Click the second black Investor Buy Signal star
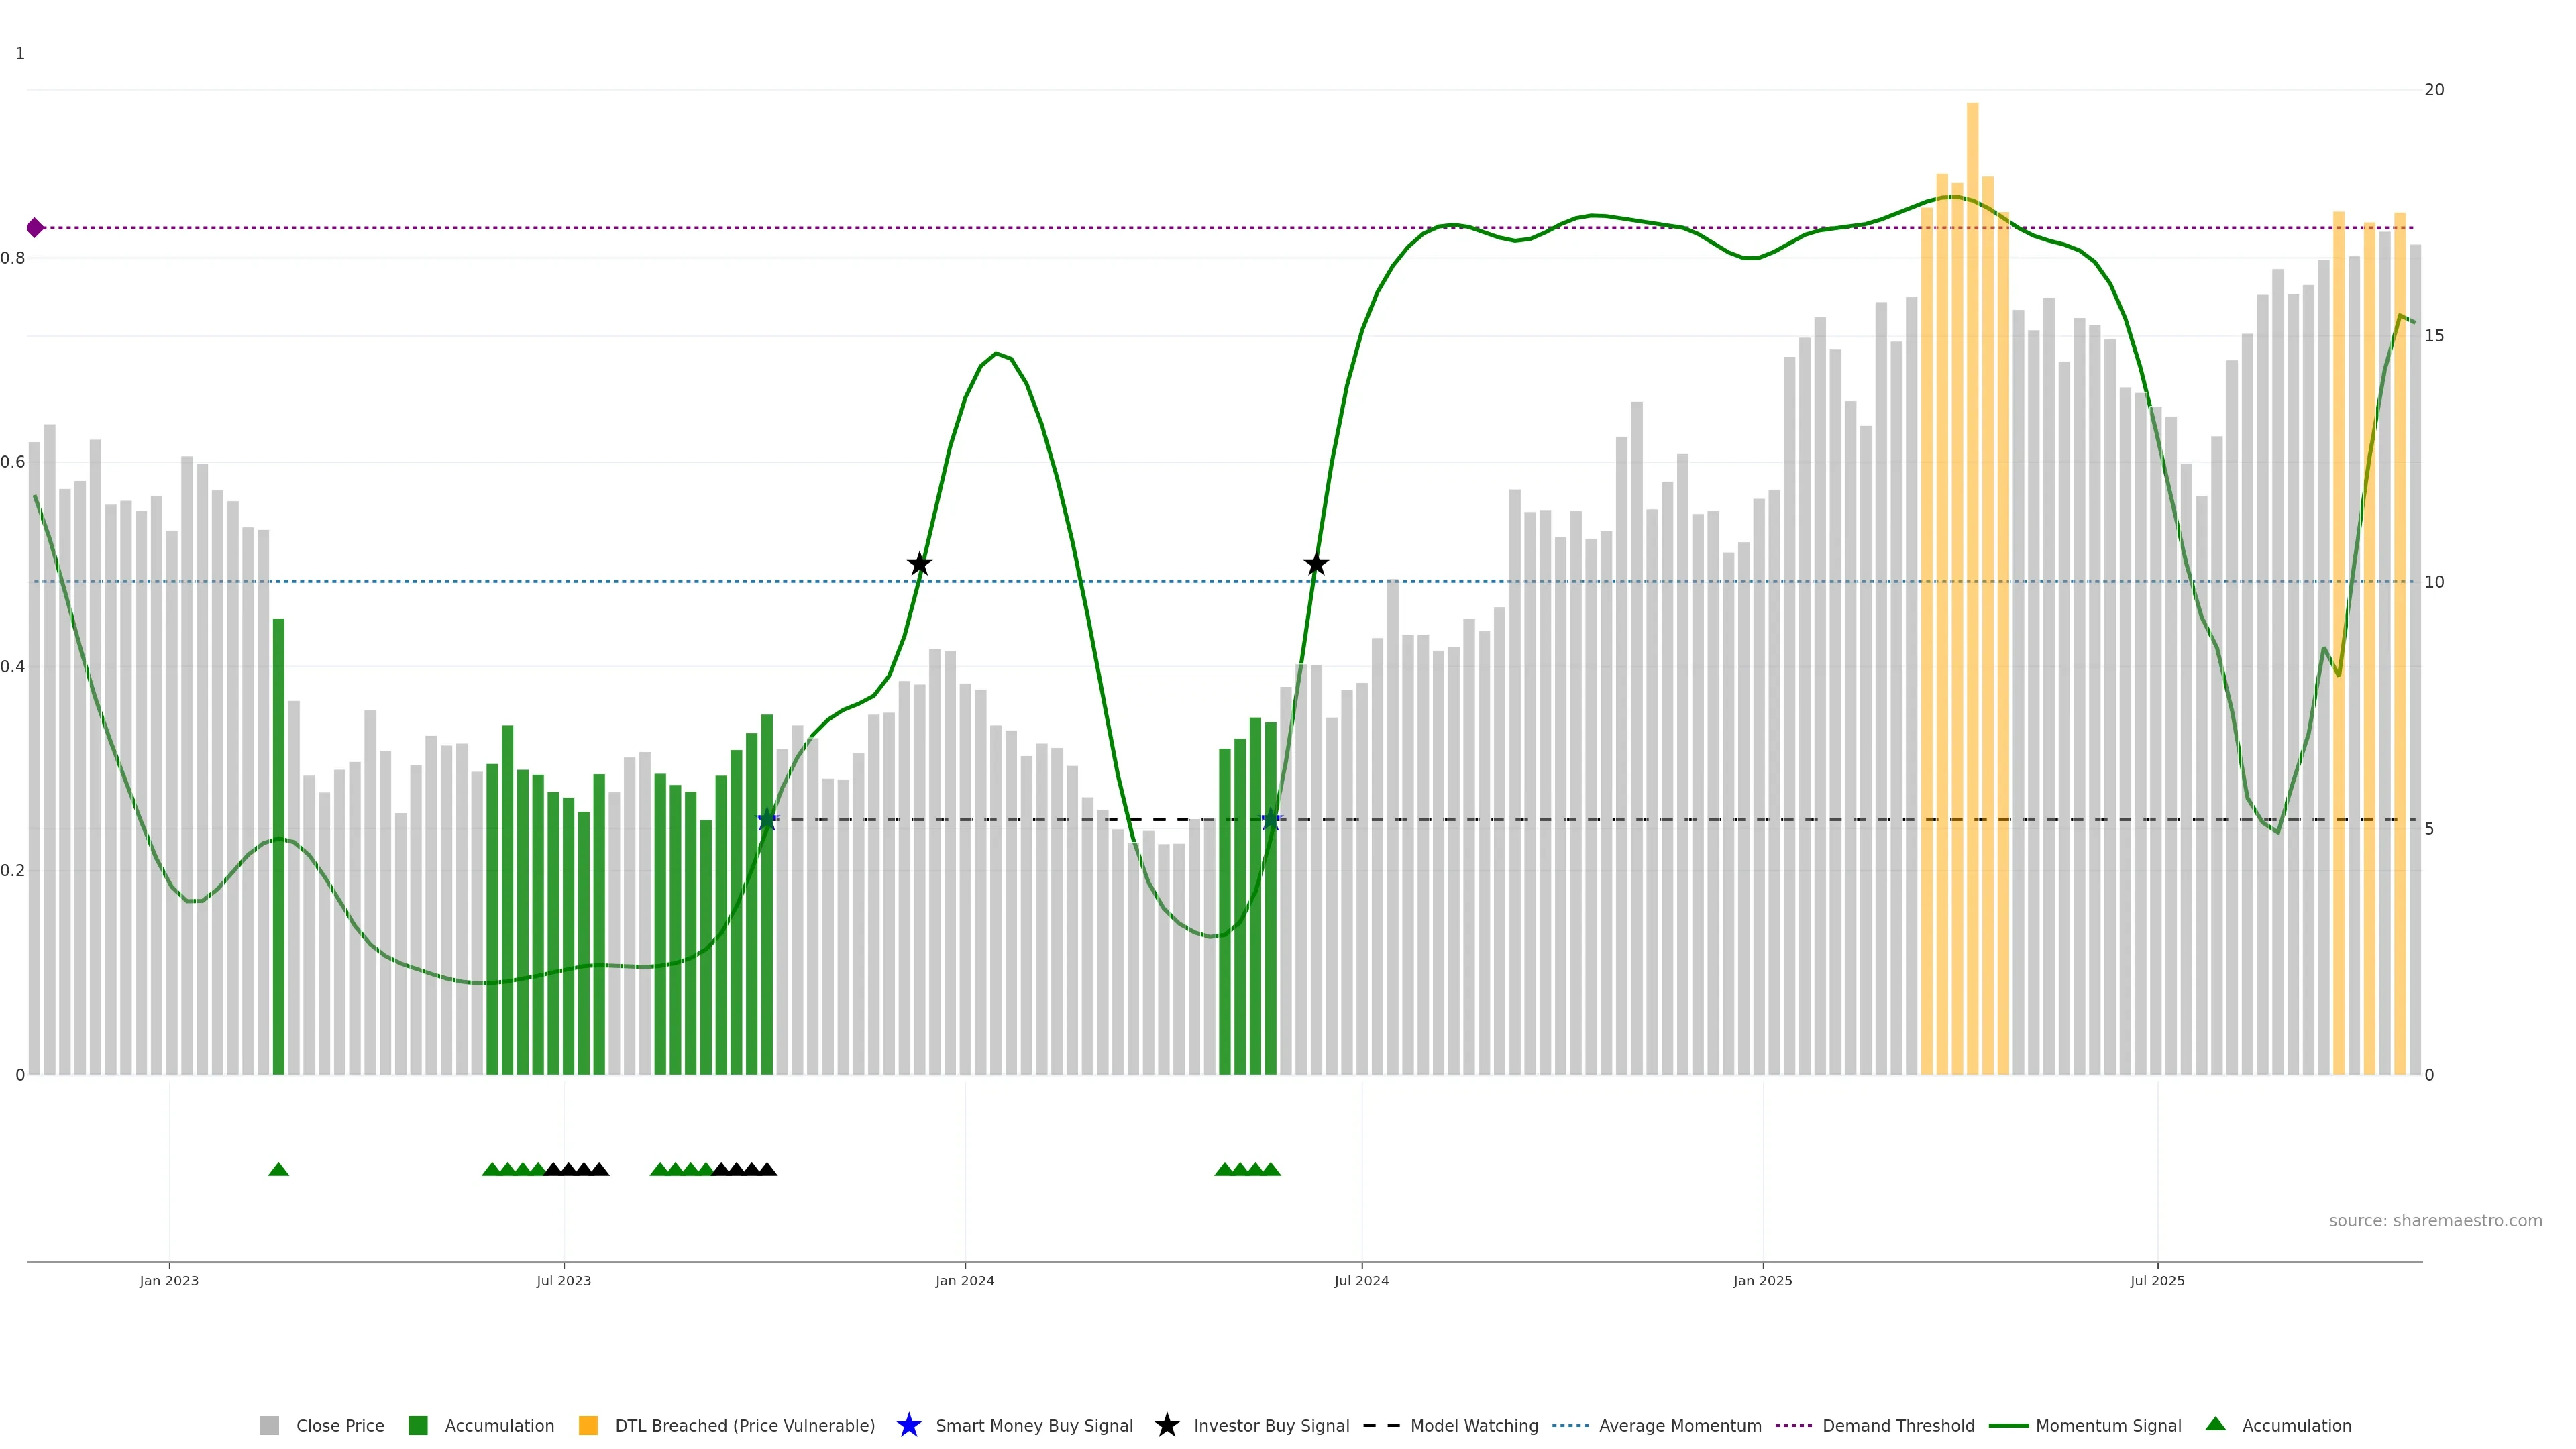Screen dimensions: 2576x1449 coord(1316,564)
